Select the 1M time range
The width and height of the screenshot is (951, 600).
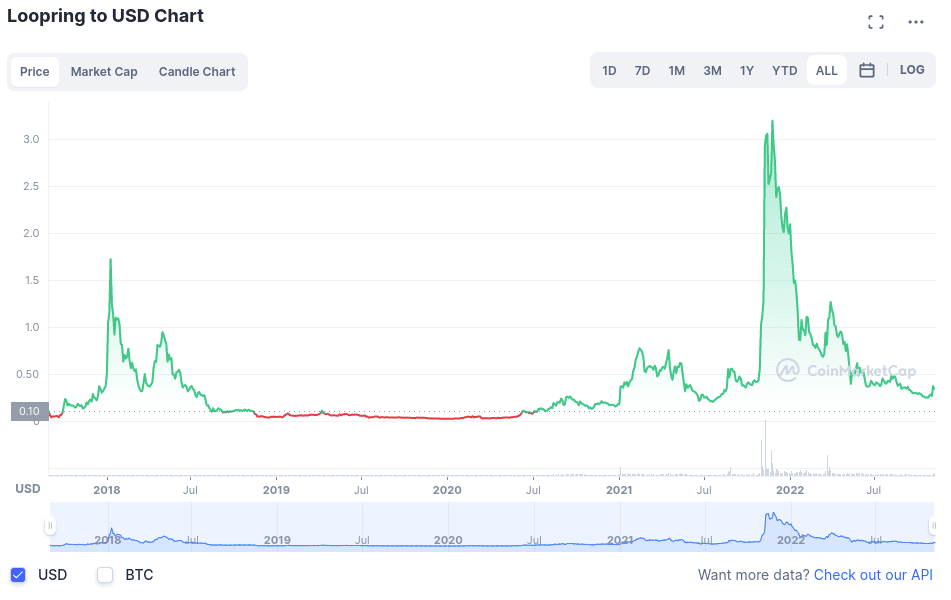point(676,71)
